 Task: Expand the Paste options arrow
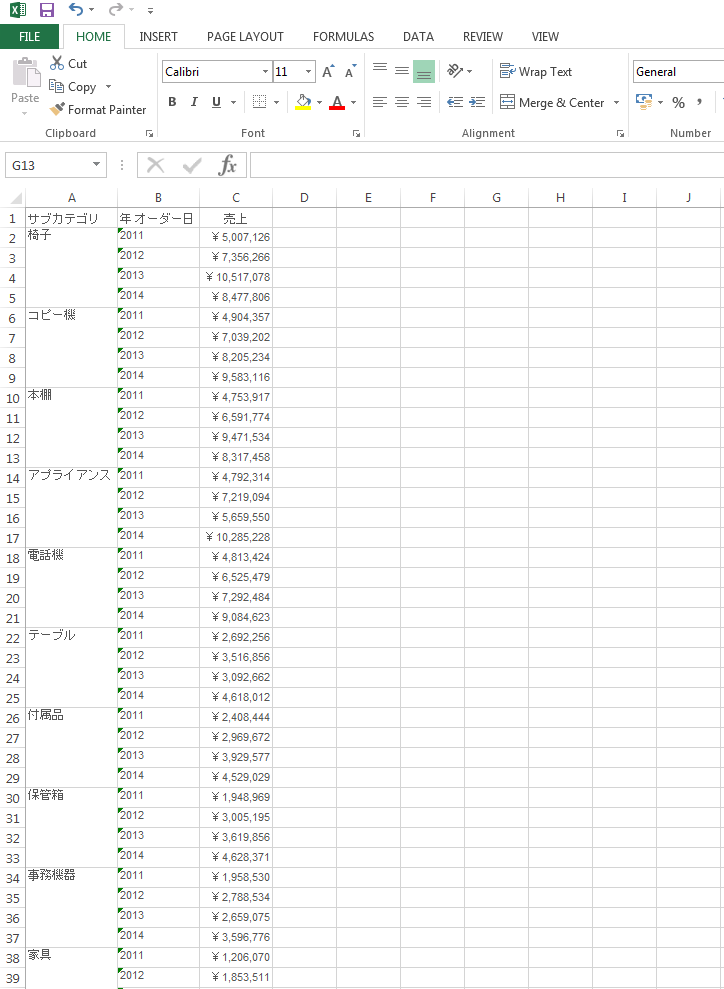25,114
